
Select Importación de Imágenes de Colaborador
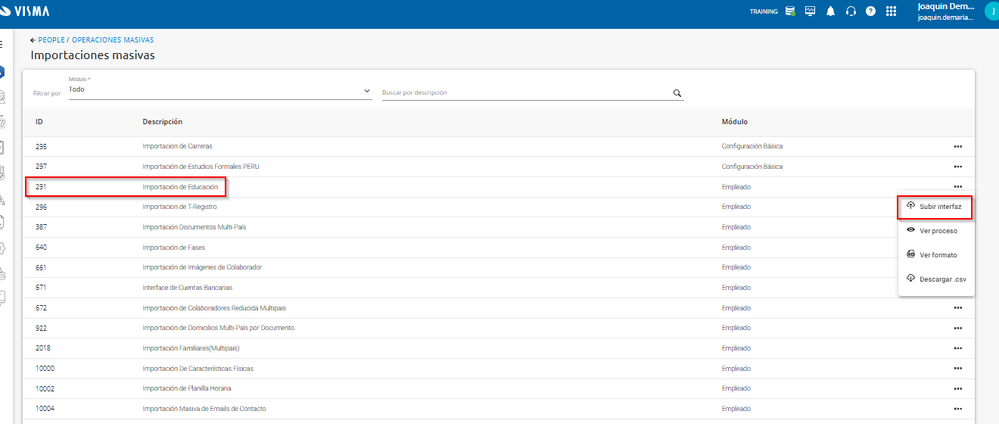pos(202,267)
